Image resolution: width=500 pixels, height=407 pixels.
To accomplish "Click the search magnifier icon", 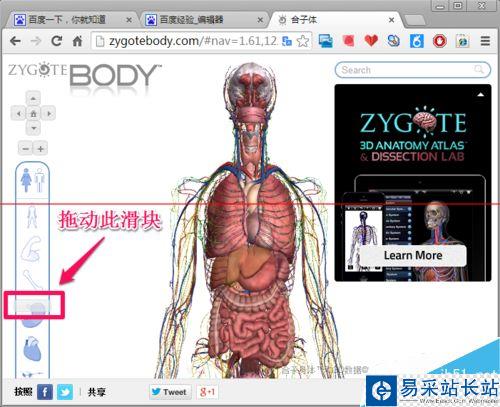I will (479, 69).
